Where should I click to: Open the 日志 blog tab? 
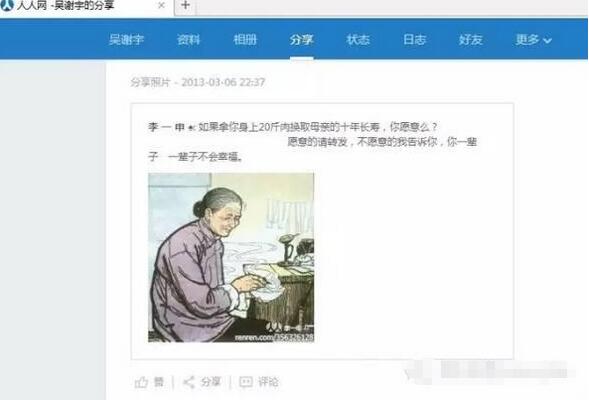pos(414,39)
